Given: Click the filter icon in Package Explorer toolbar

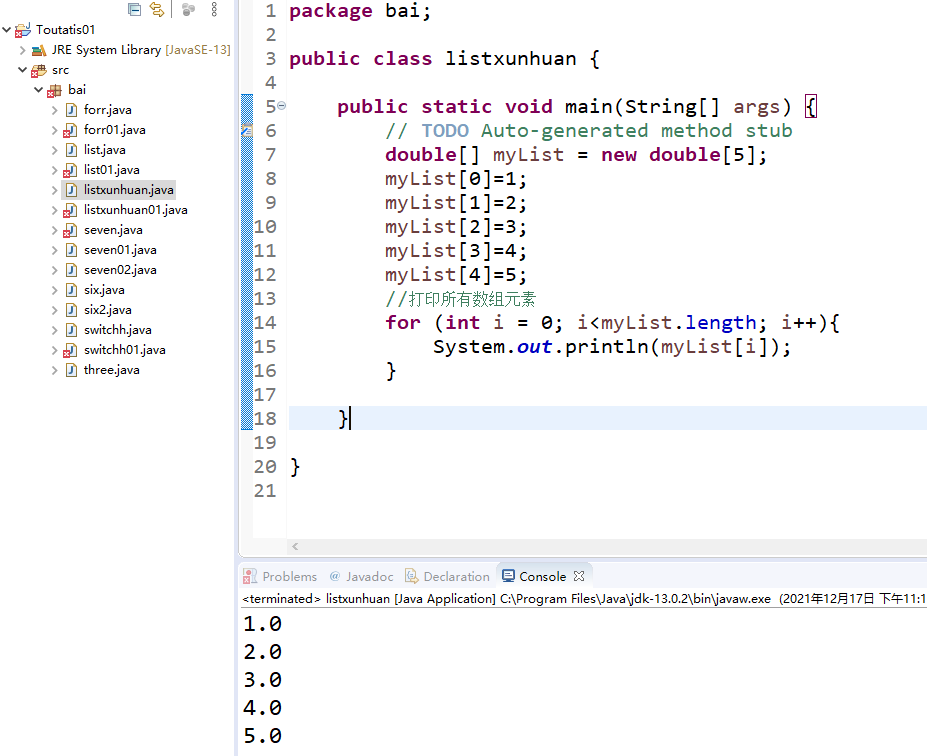Looking at the screenshot, I should [x=188, y=9].
